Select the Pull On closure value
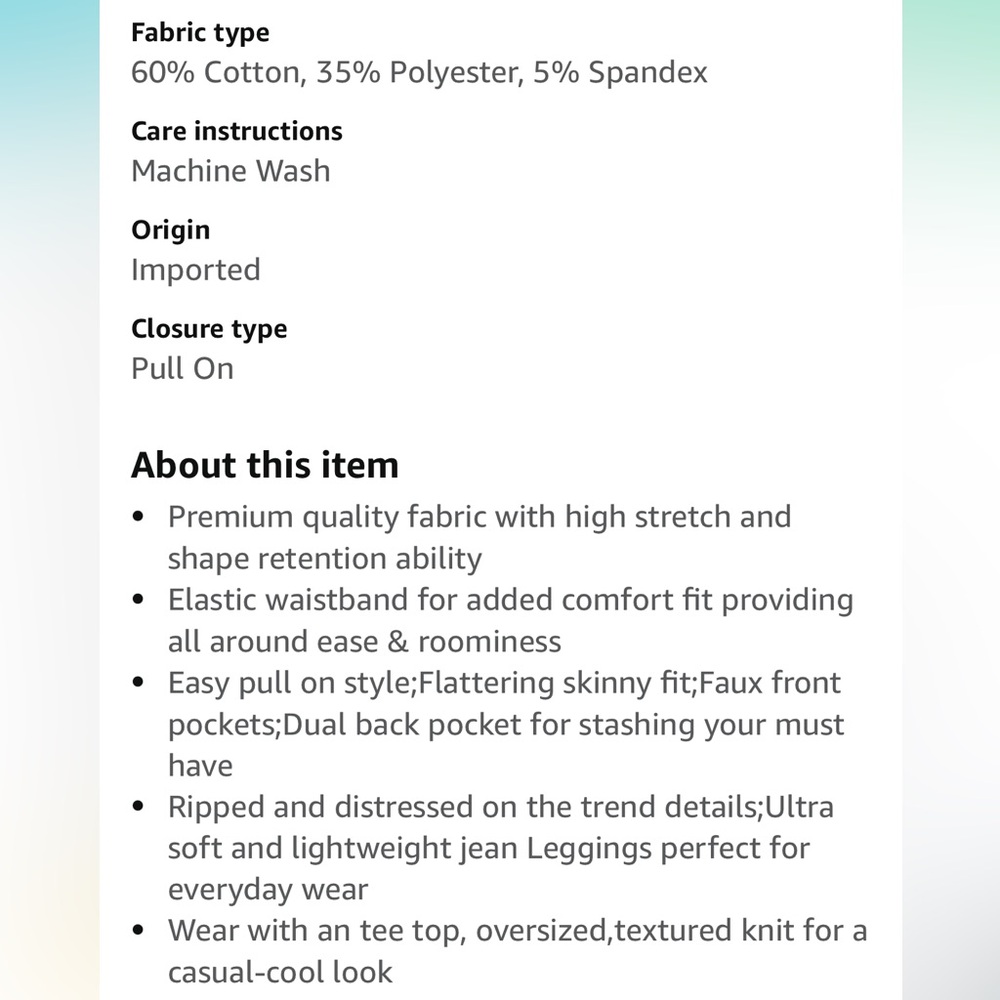Screen dimensions: 1000x1000 click(x=182, y=369)
